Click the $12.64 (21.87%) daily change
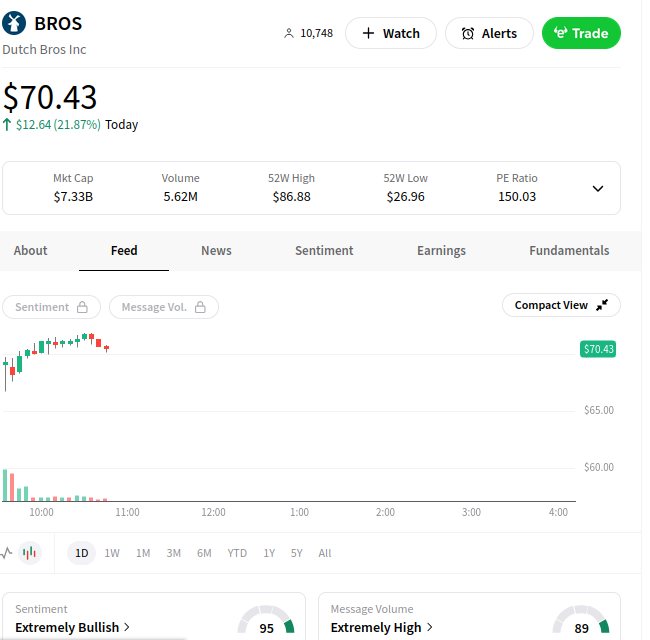This screenshot has width=650, height=640. tap(58, 124)
